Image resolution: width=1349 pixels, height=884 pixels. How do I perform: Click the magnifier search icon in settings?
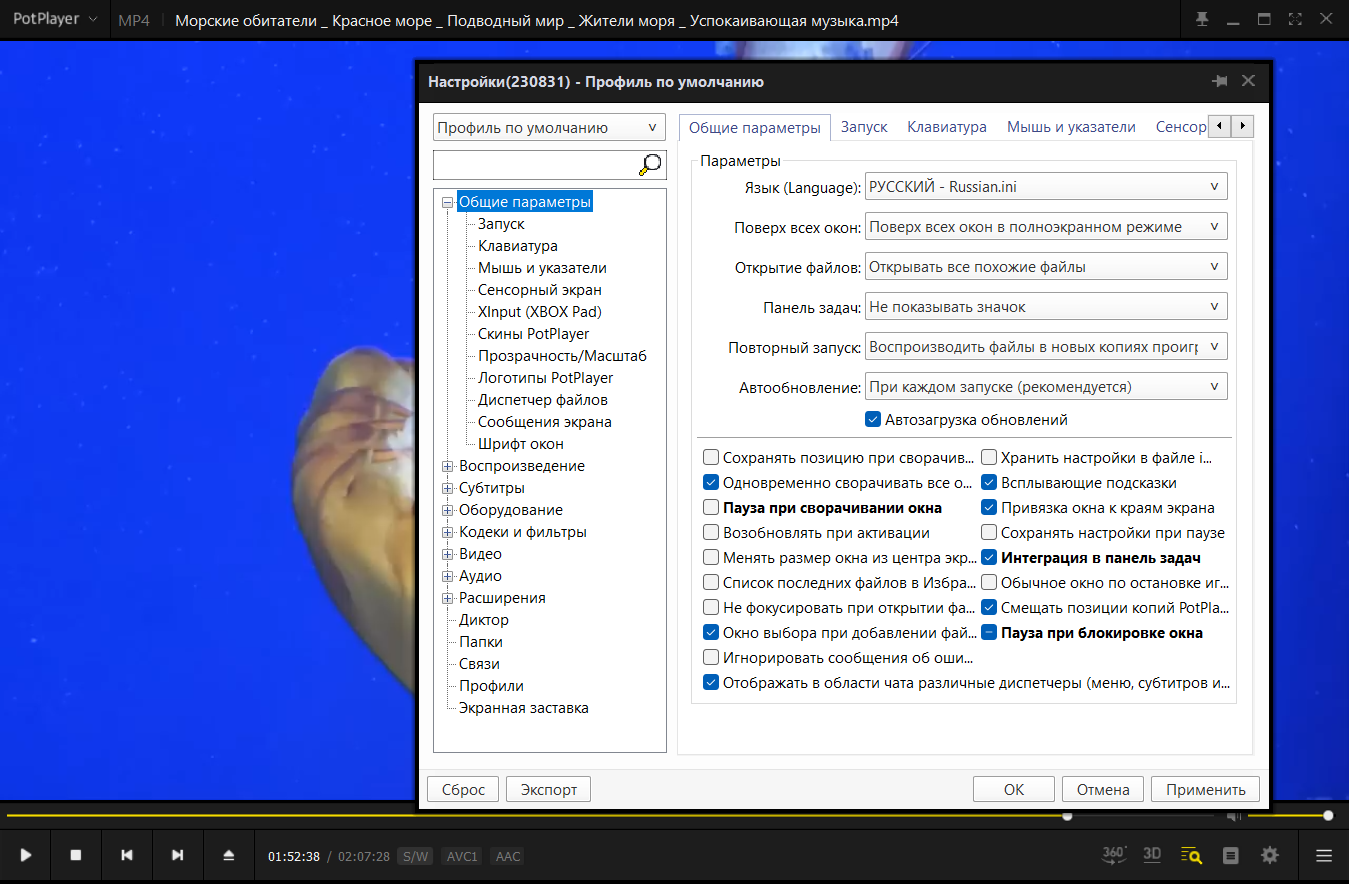(x=651, y=164)
